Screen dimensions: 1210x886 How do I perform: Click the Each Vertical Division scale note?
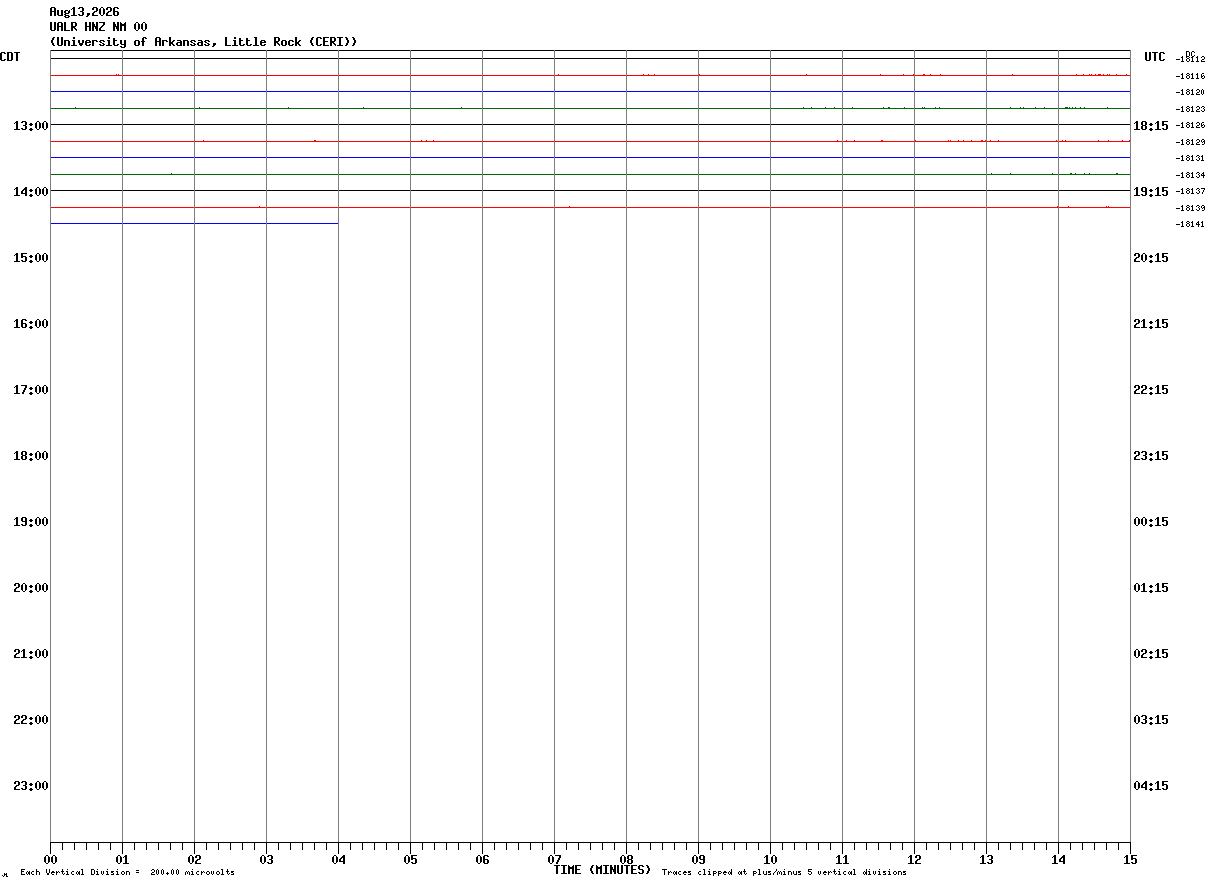pyautogui.click(x=127, y=873)
